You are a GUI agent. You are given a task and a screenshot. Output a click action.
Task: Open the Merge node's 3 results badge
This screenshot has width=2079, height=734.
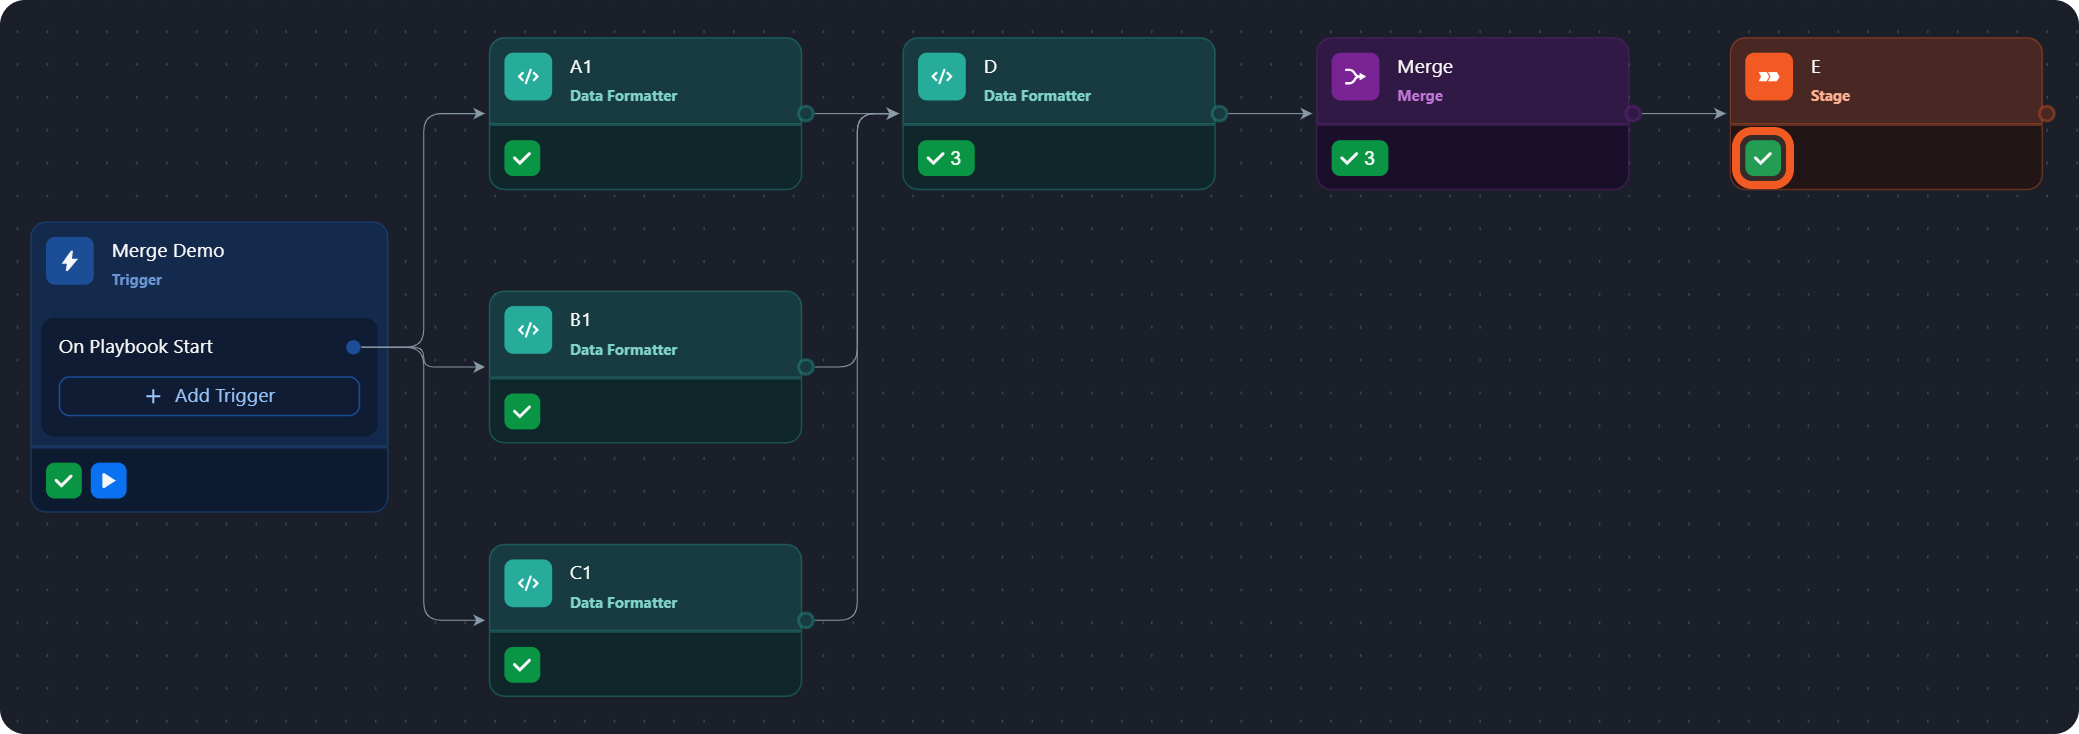click(x=1359, y=158)
